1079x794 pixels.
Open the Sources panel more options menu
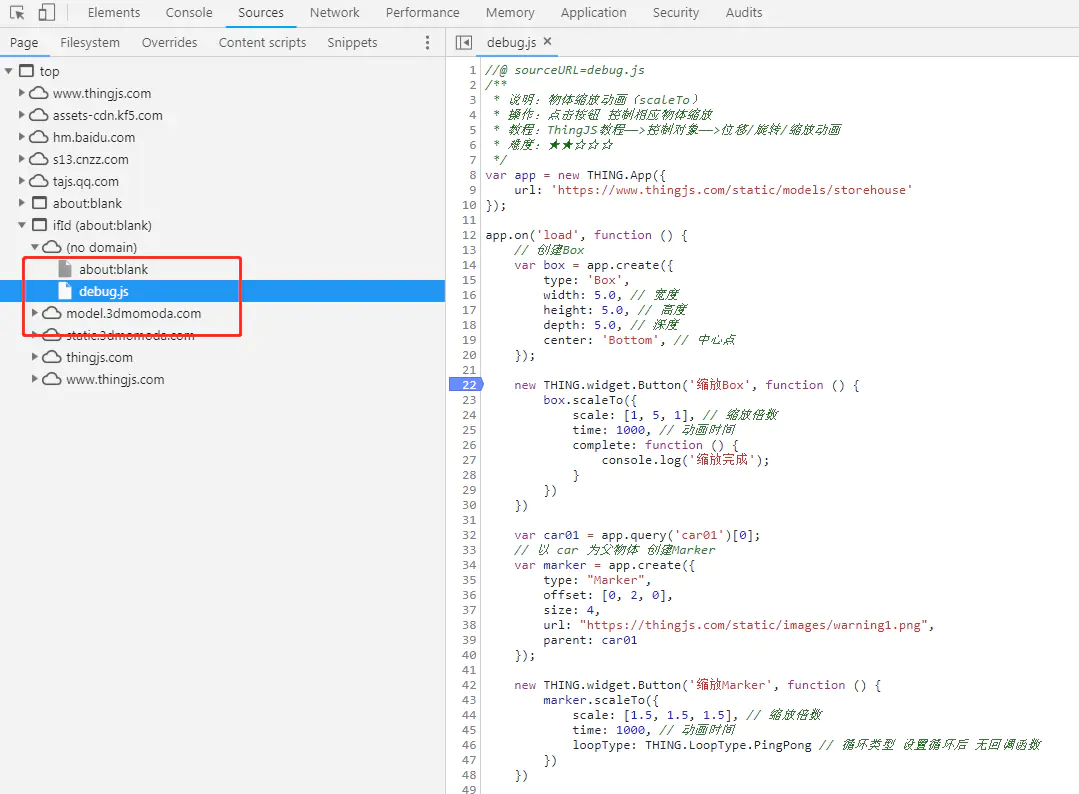[427, 43]
